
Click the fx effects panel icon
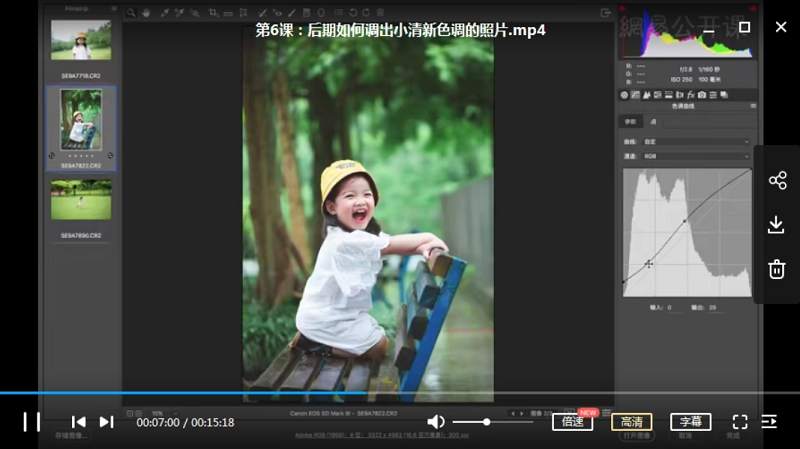pos(691,95)
